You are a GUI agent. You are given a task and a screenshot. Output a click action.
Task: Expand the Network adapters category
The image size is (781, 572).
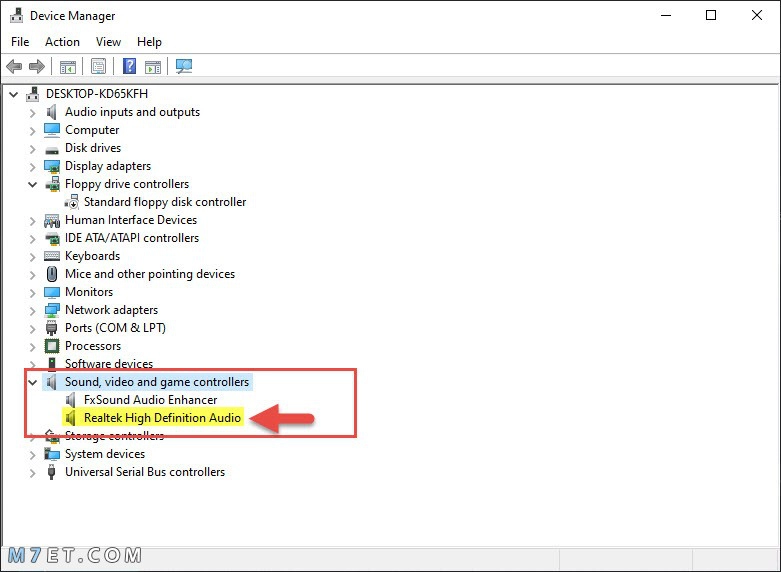point(32,311)
